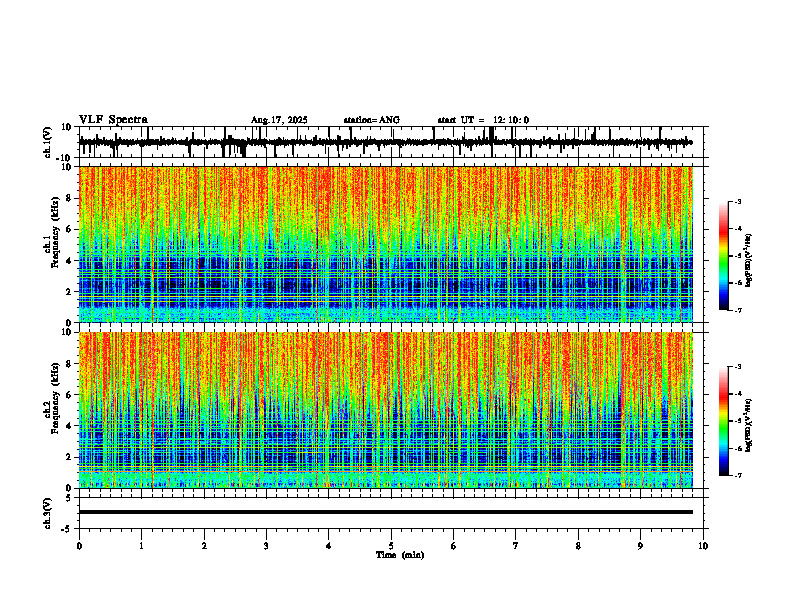Viewport: 792px width, 612px height.
Task: Click the "-7" label on ch.2 color scale
Action: coord(737,475)
